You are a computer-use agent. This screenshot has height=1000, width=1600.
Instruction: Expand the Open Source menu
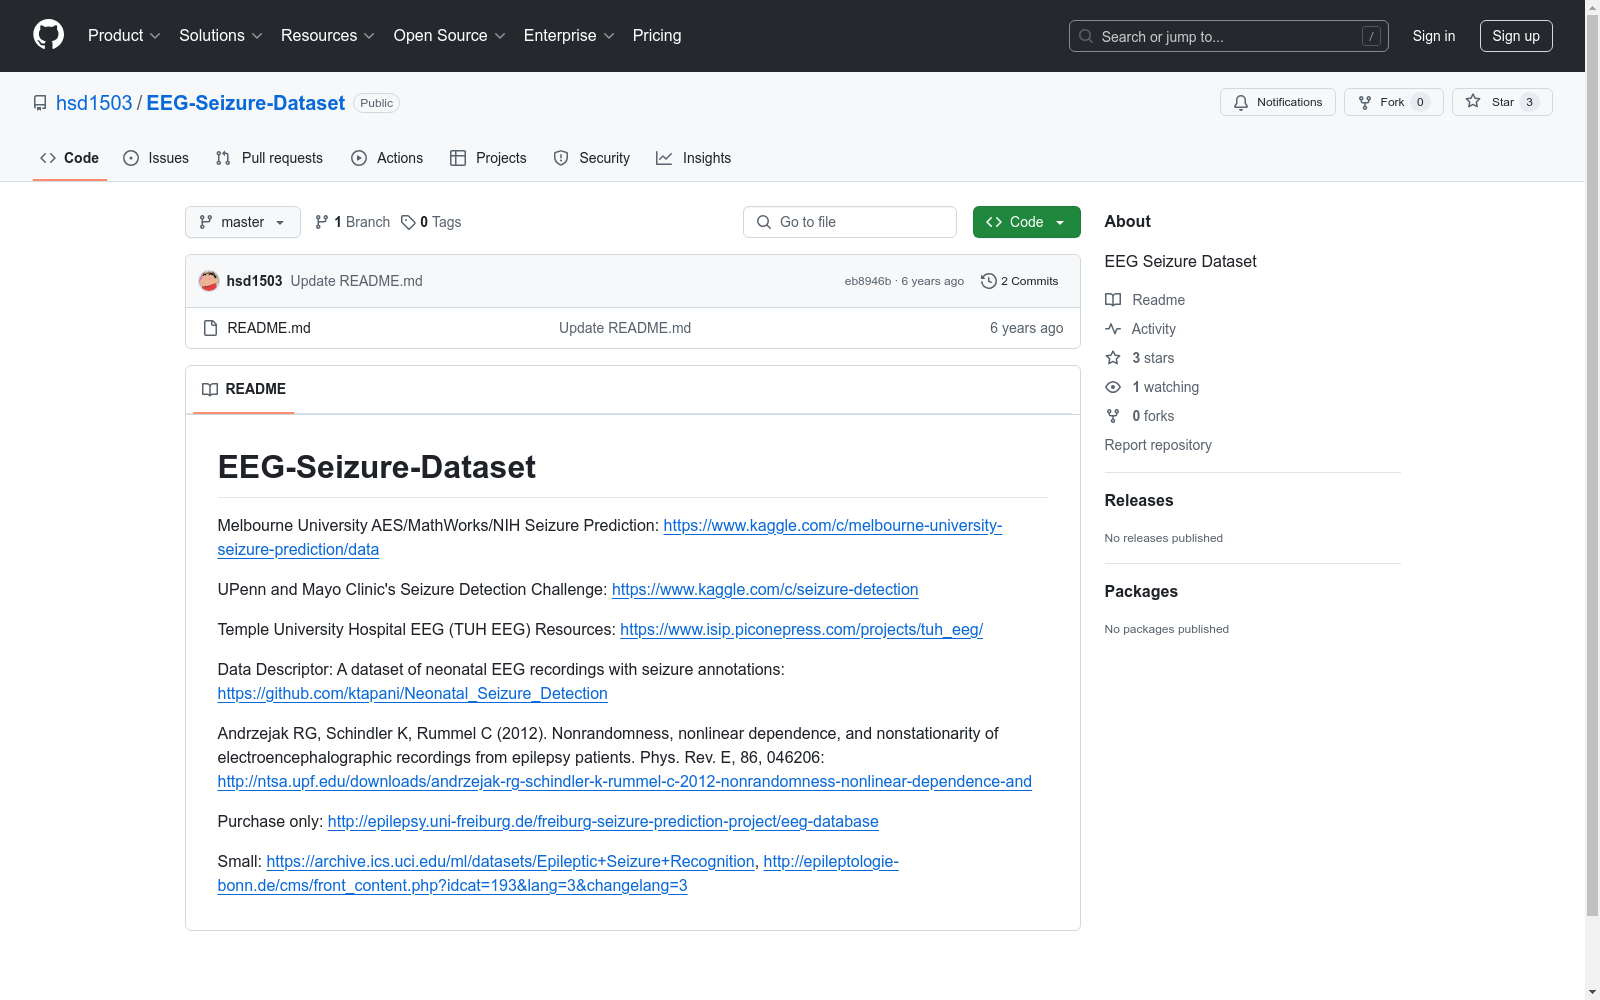pos(449,35)
